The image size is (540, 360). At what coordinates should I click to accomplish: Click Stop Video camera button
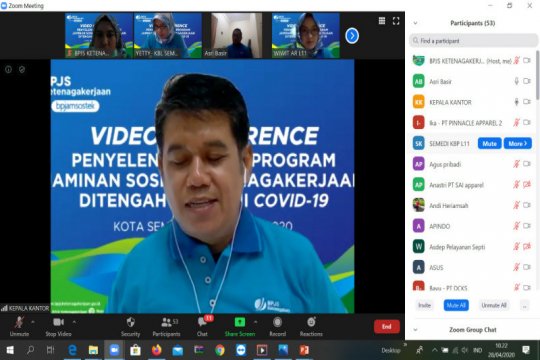[x=58, y=326]
